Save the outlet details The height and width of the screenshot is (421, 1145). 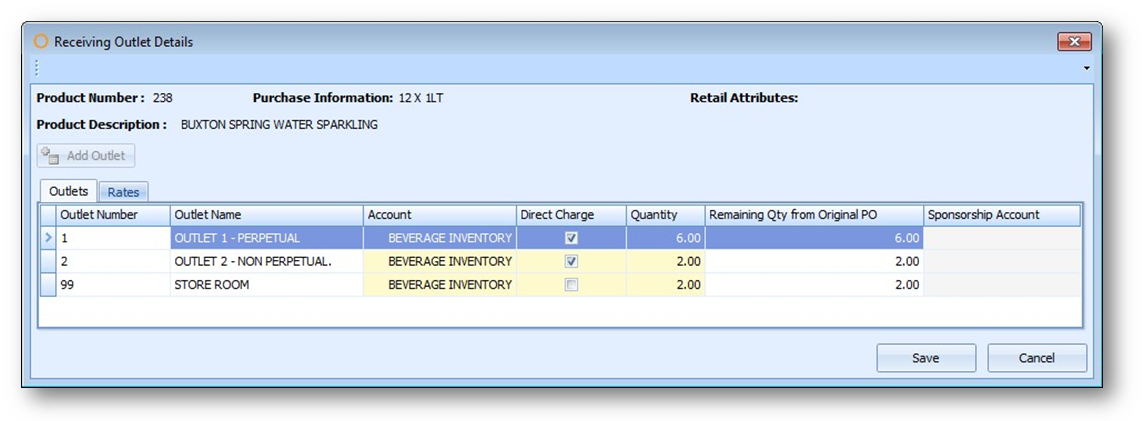click(x=926, y=358)
